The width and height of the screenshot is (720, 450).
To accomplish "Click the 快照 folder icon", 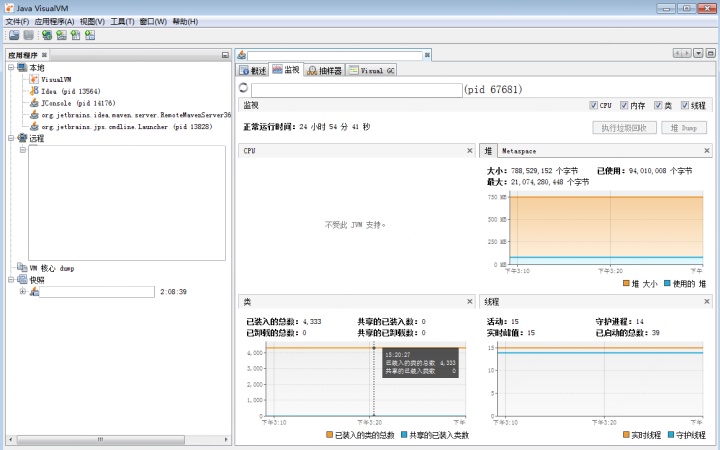I will (22, 280).
